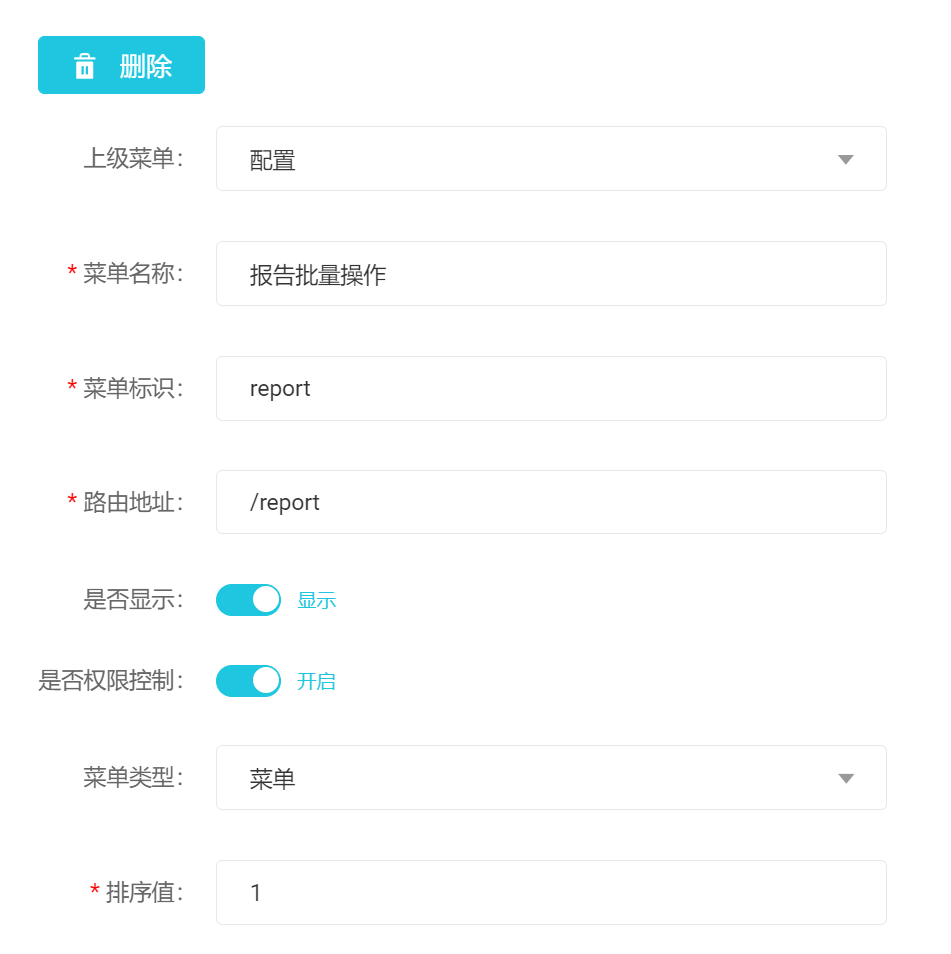Screen dimensions: 951x954
Task: Click the 菜单标识 input containing report
Action: coord(550,388)
